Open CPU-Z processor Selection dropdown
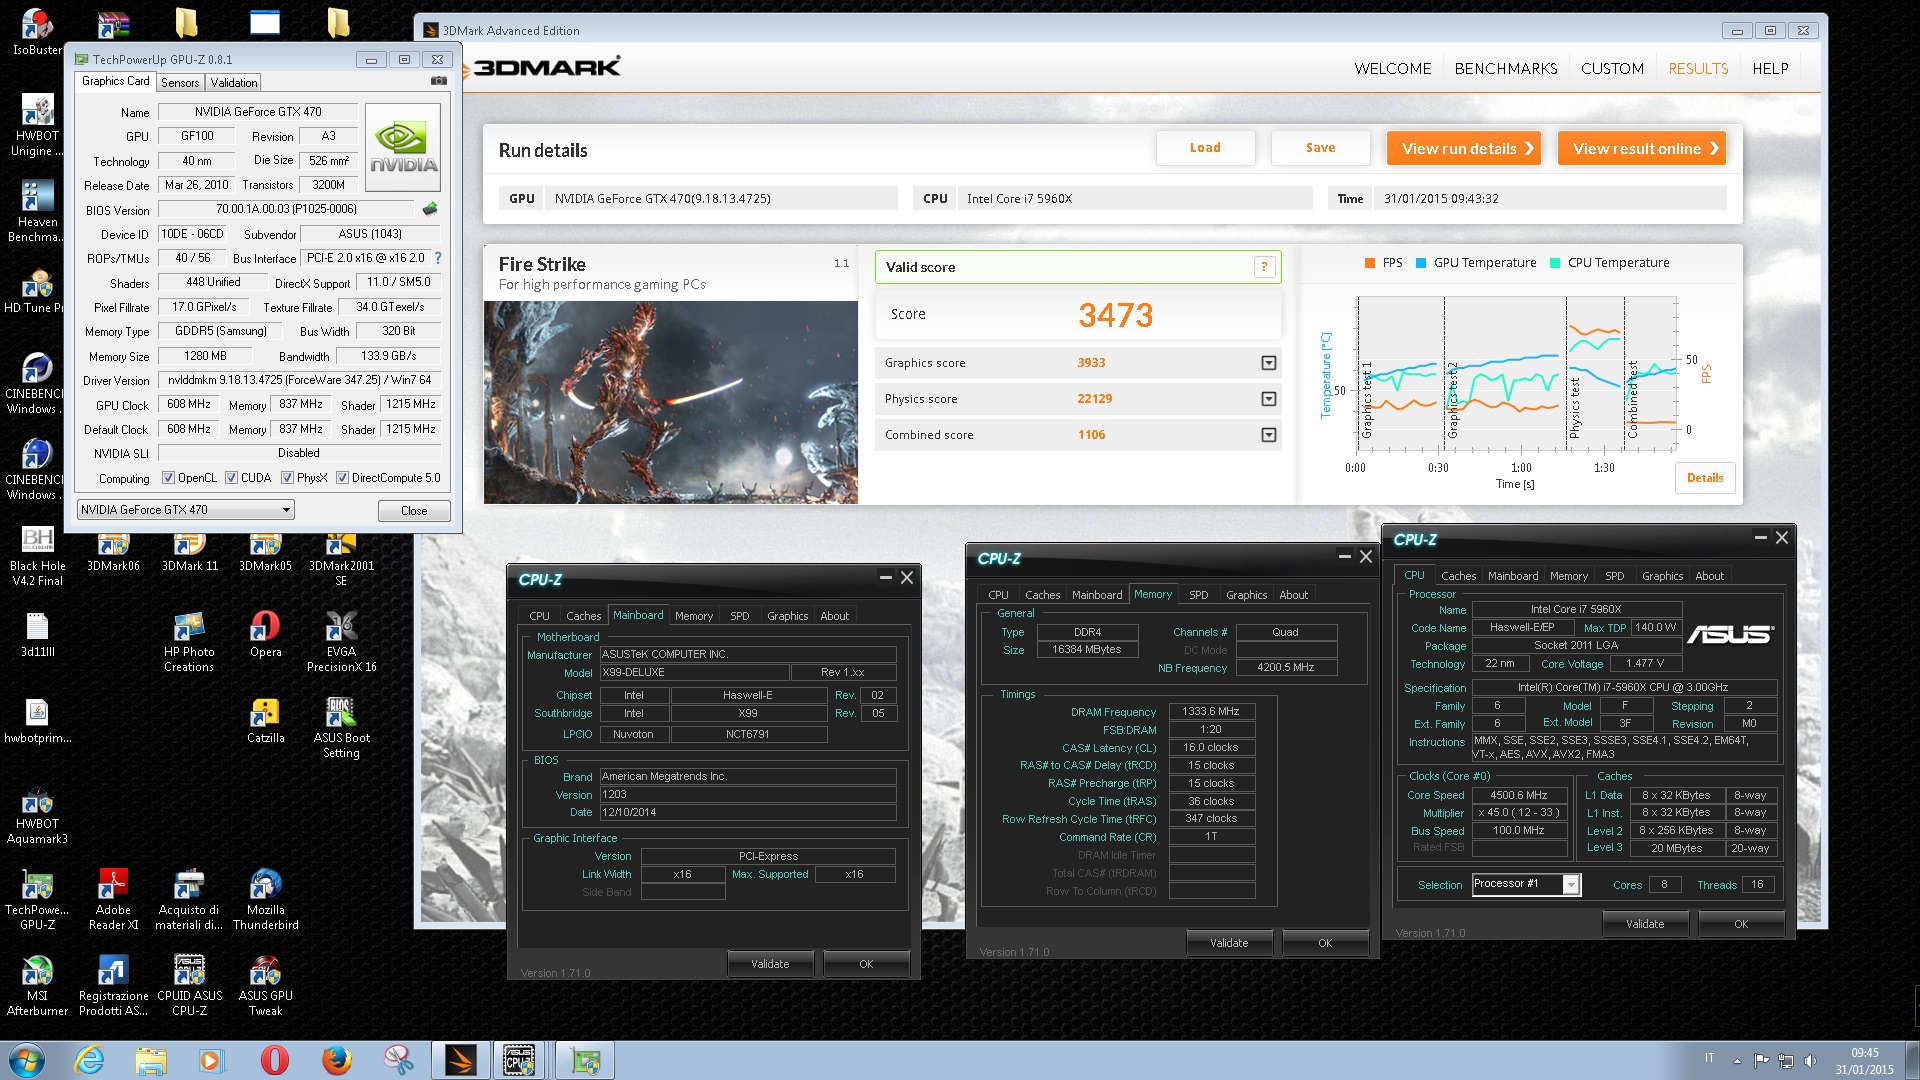 [1526, 884]
